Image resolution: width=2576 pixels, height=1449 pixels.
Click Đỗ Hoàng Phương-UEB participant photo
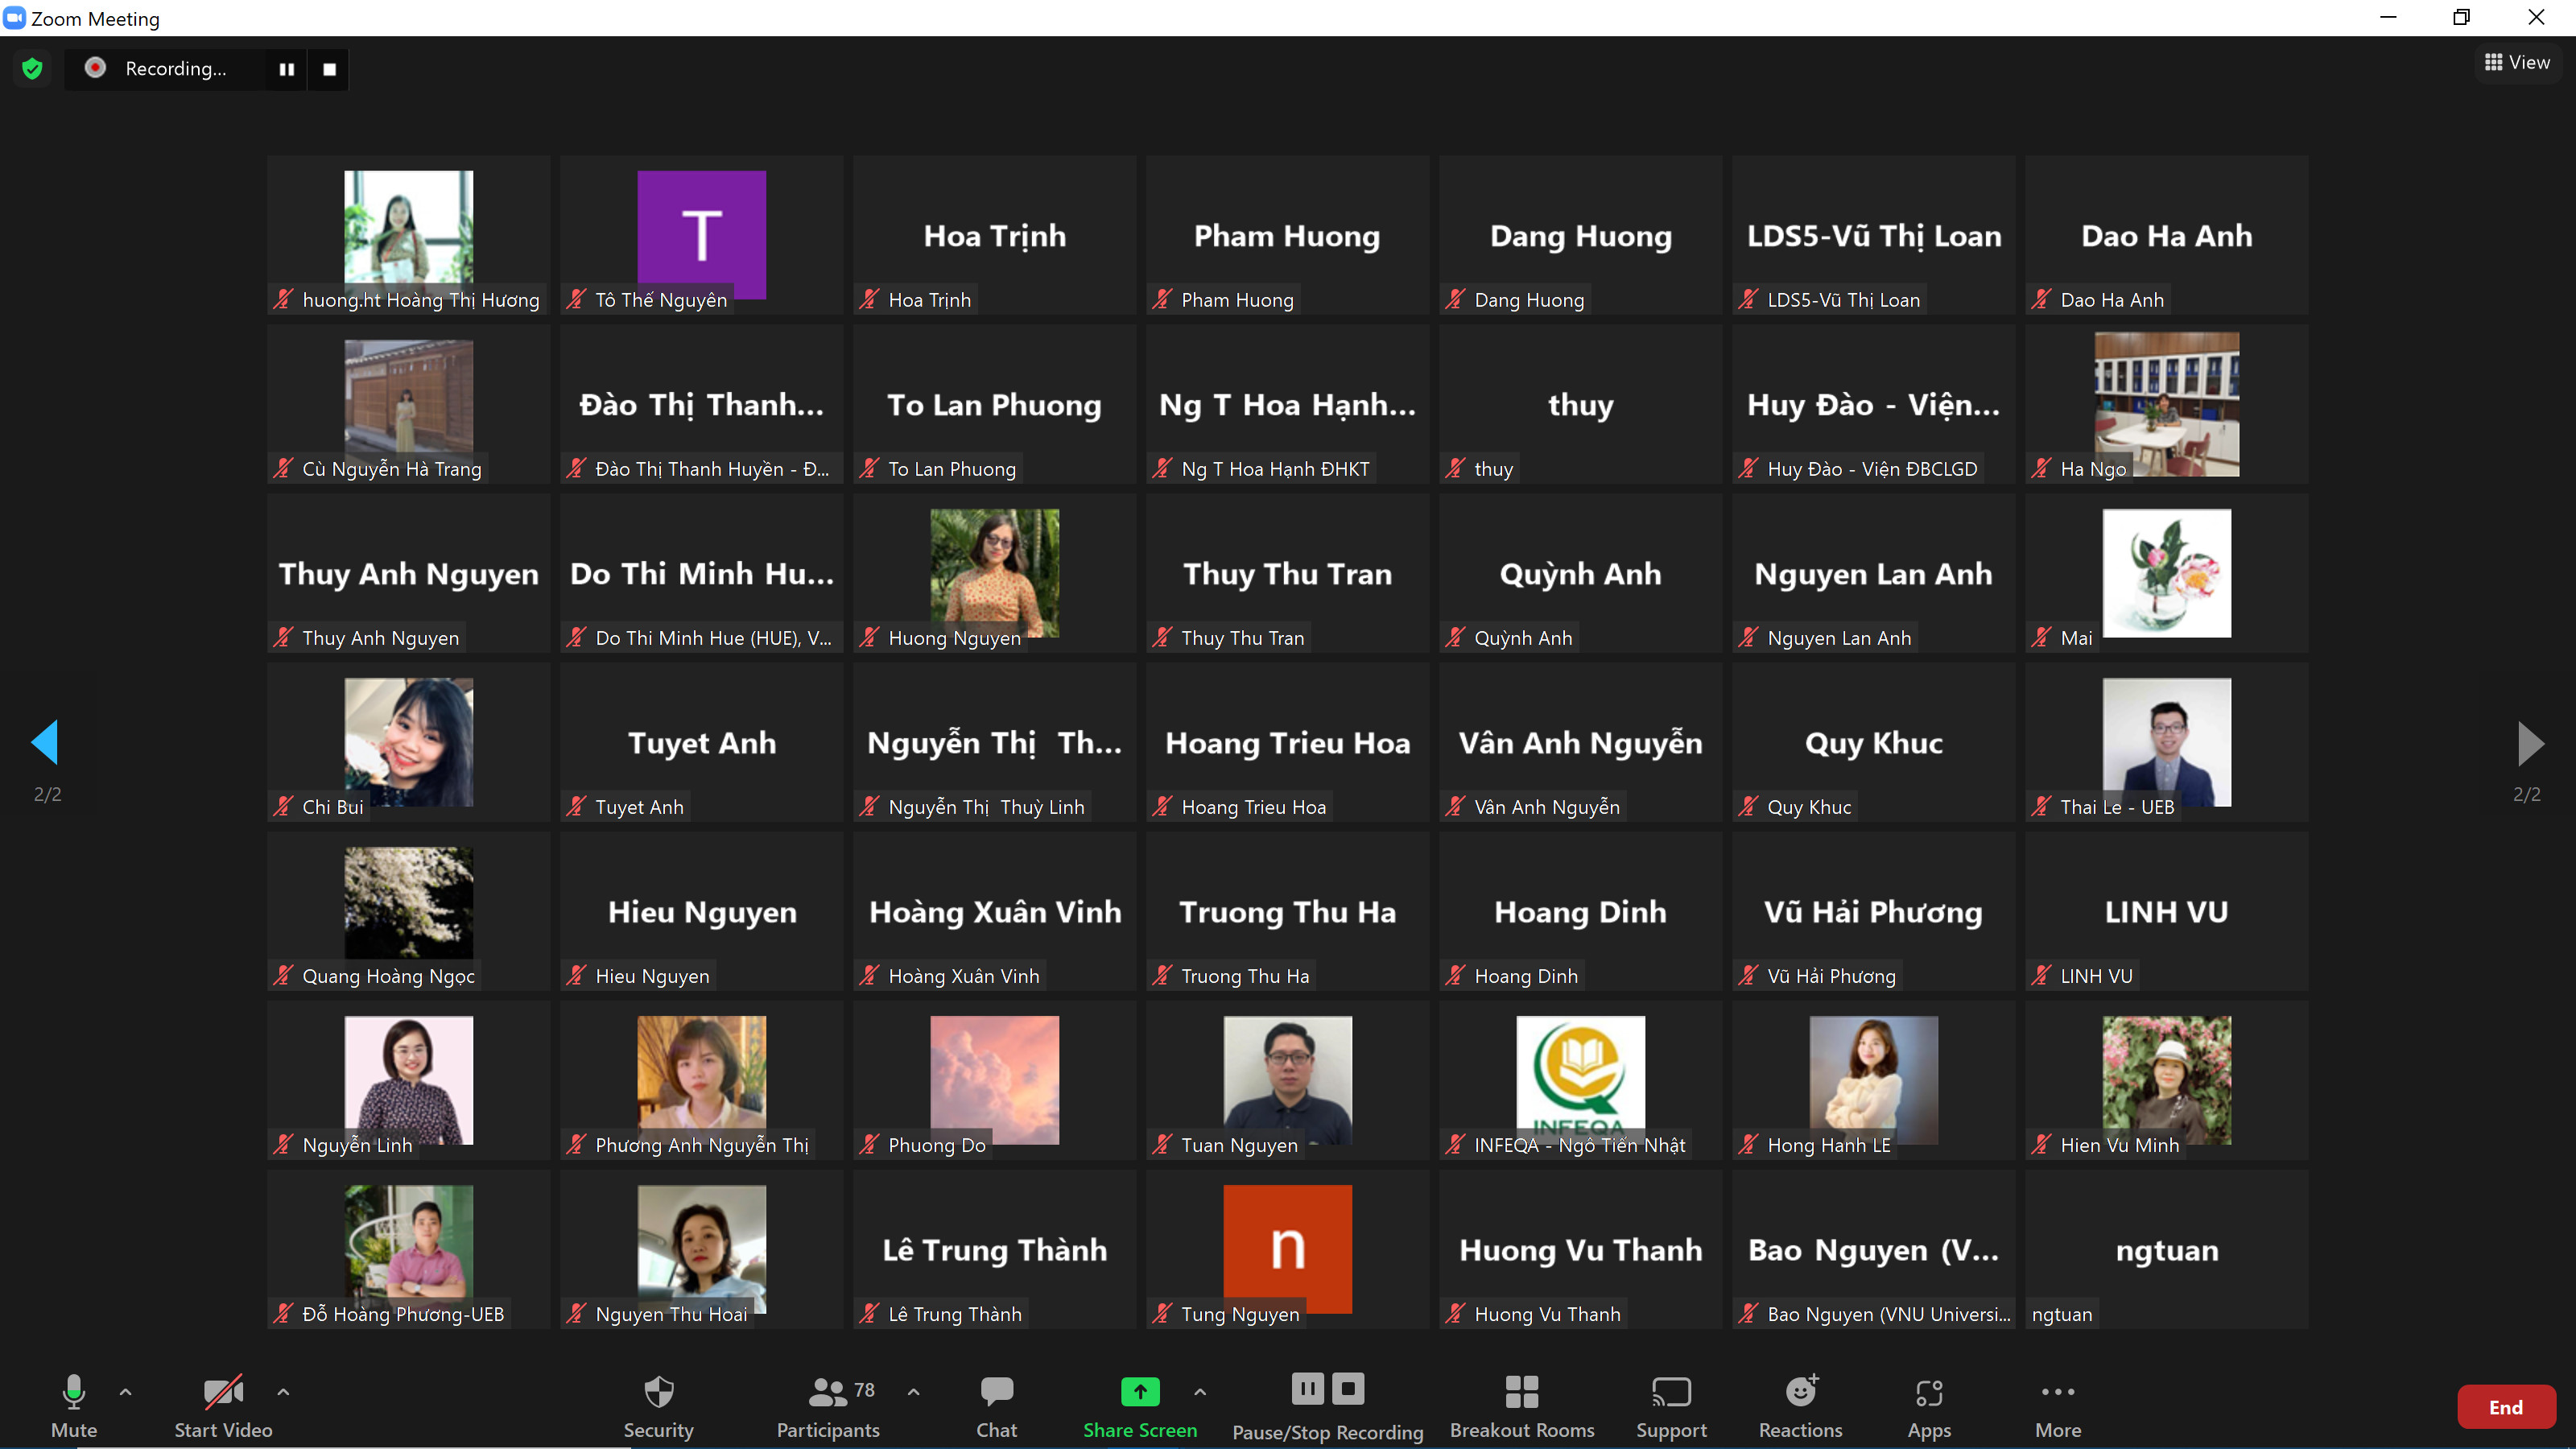tap(408, 1248)
